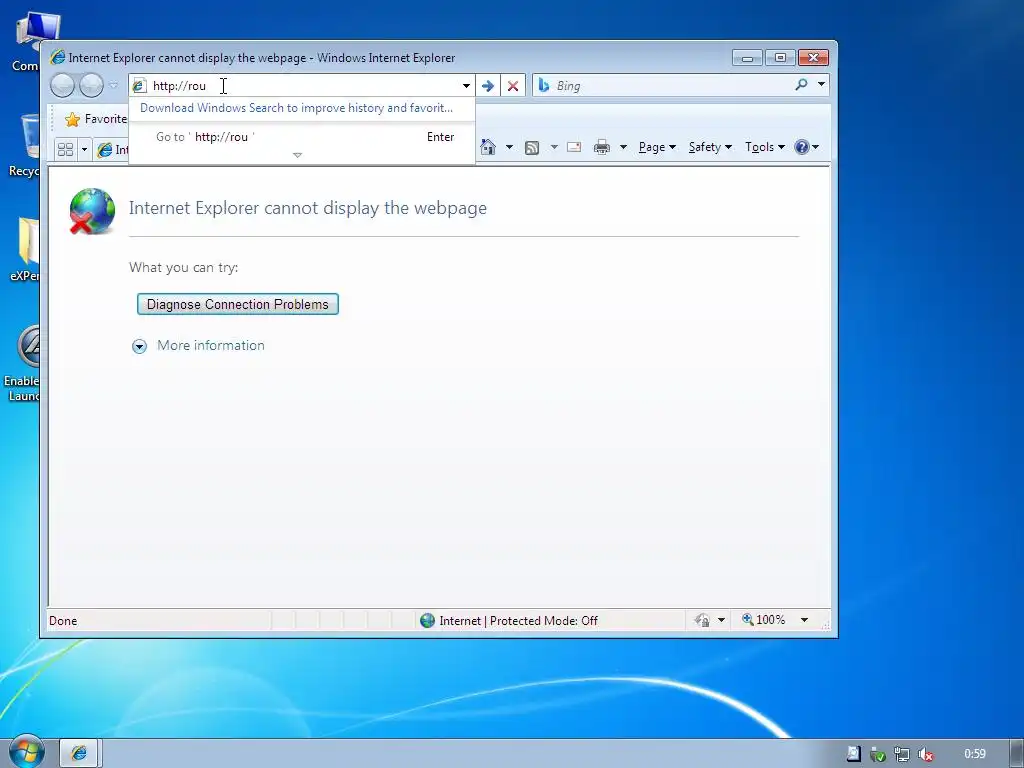Click the red Stop loading button

click(x=513, y=86)
